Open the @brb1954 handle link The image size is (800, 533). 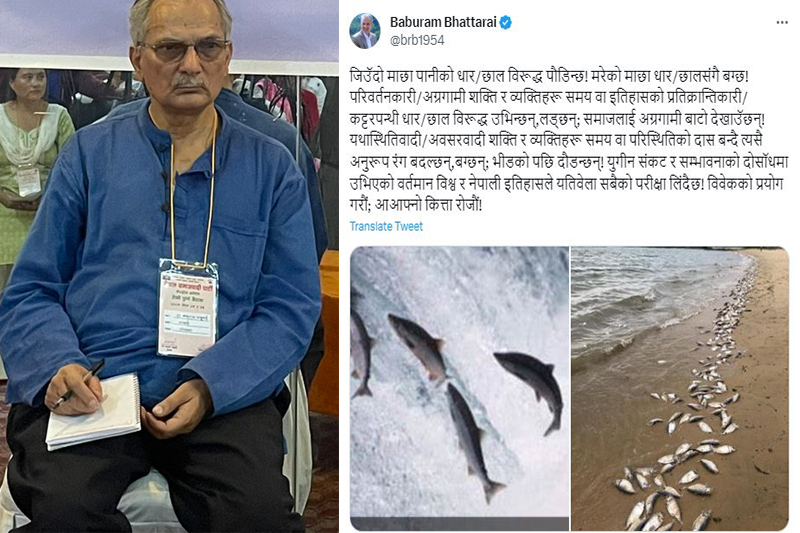pyautogui.click(x=417, y=40)
